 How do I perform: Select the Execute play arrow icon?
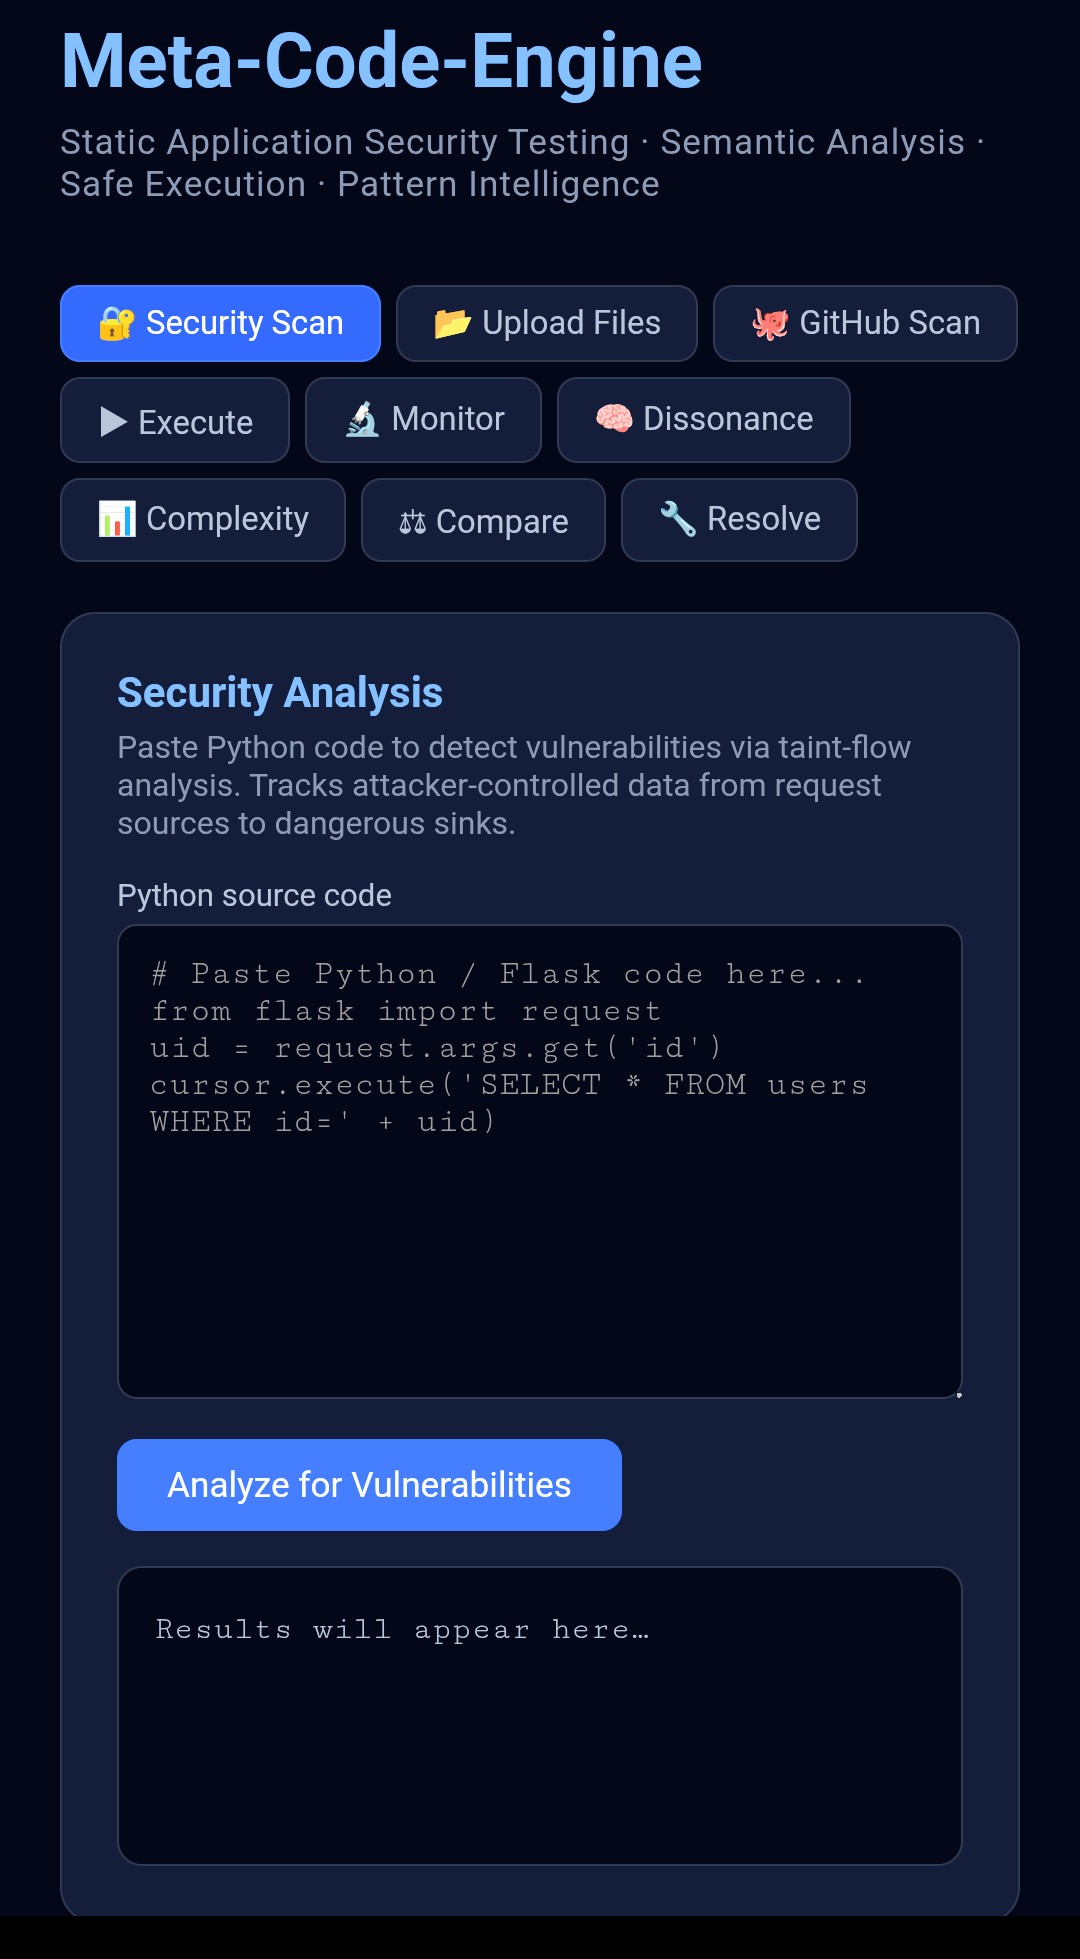[113, 421]
